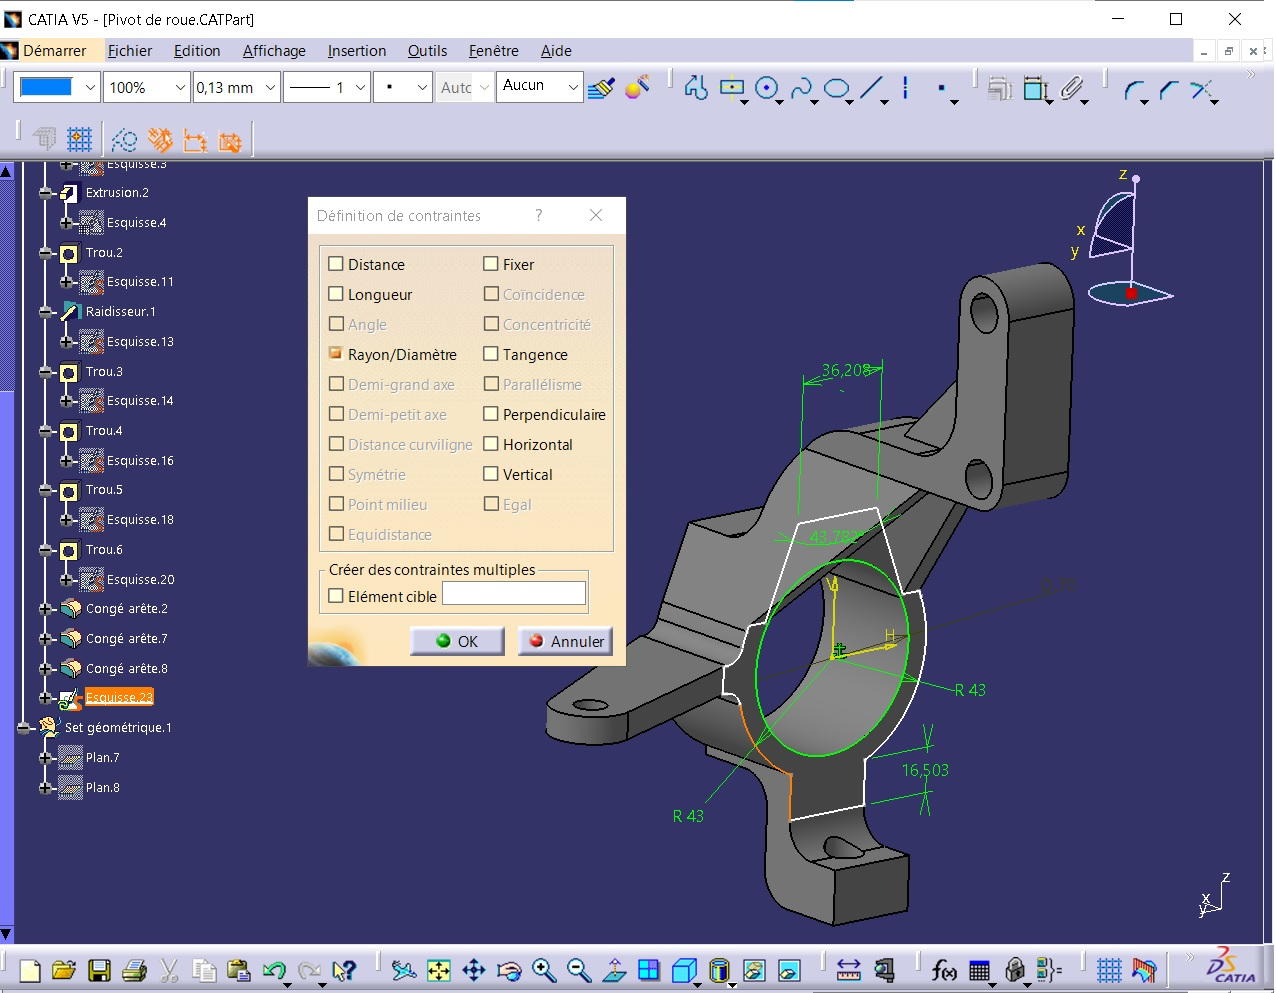Click the Pan view icon
Viewport: 1276px width, 993px height.
tap(474, 970)
